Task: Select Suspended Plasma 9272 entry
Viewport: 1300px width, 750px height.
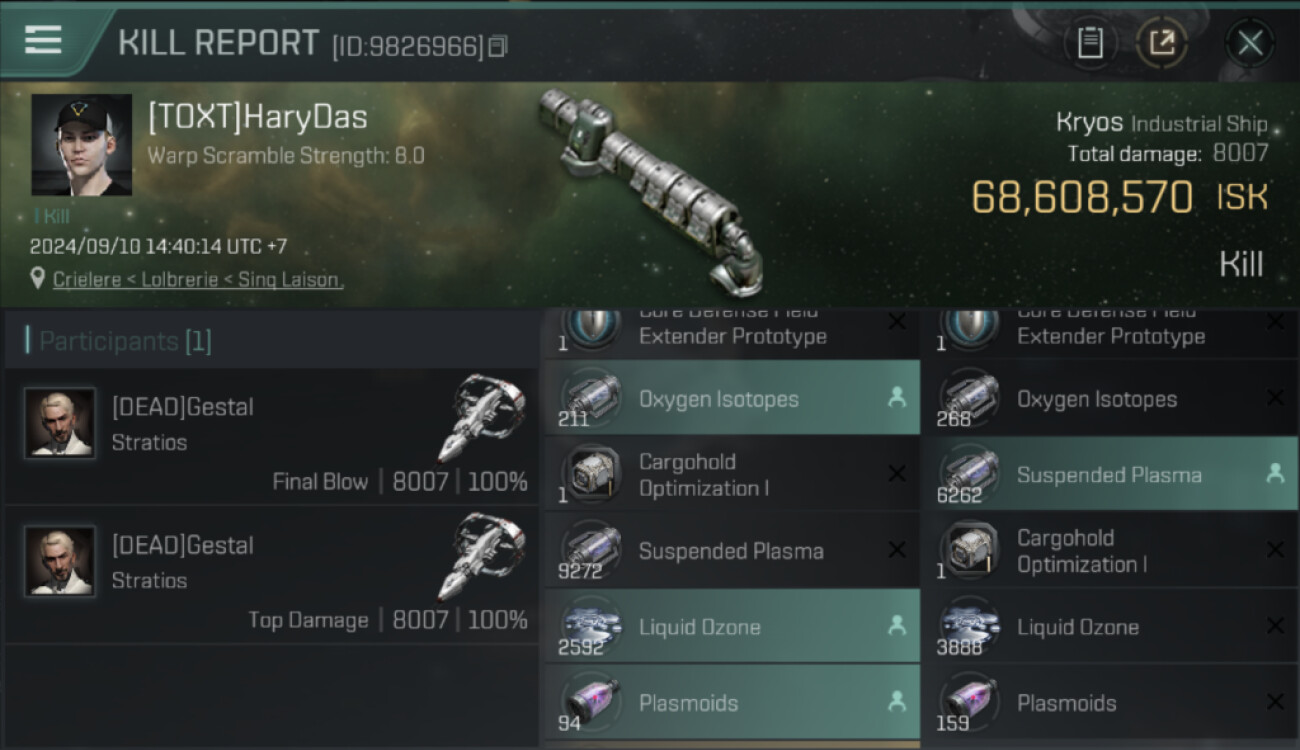Action: pos(732,550)
